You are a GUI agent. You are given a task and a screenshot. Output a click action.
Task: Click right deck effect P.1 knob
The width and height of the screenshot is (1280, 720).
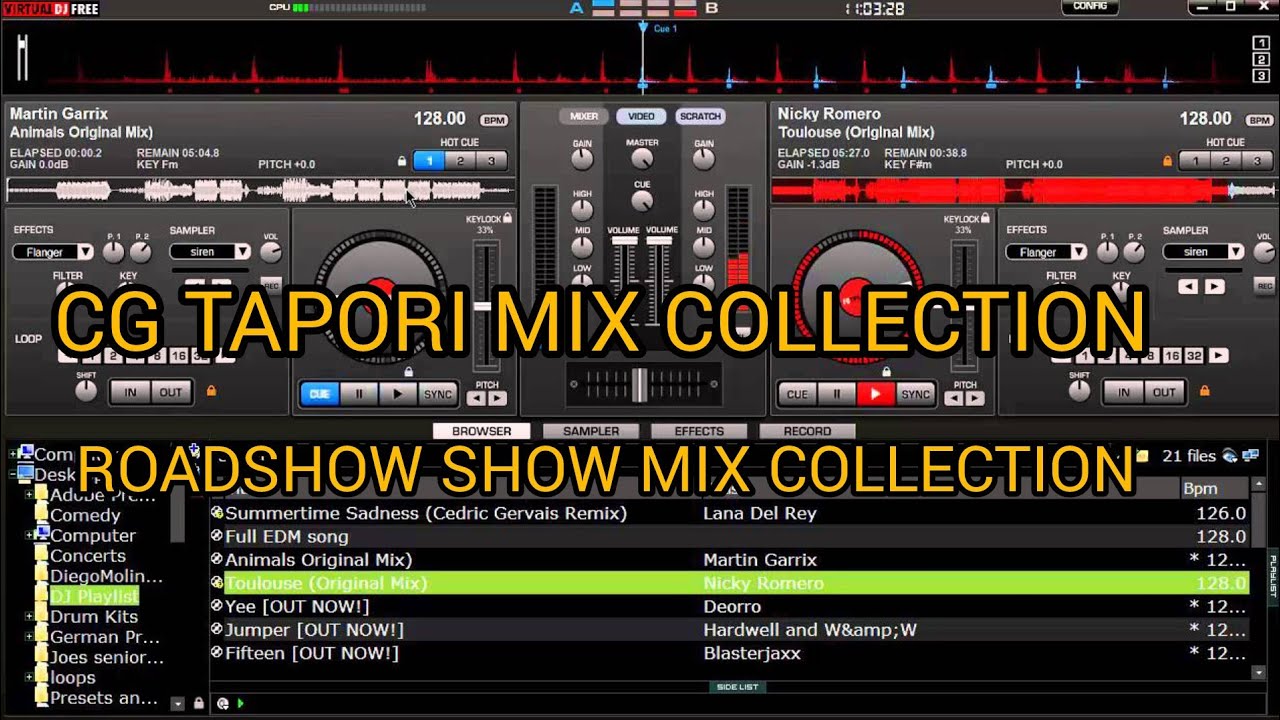(x=1108, y=252)
